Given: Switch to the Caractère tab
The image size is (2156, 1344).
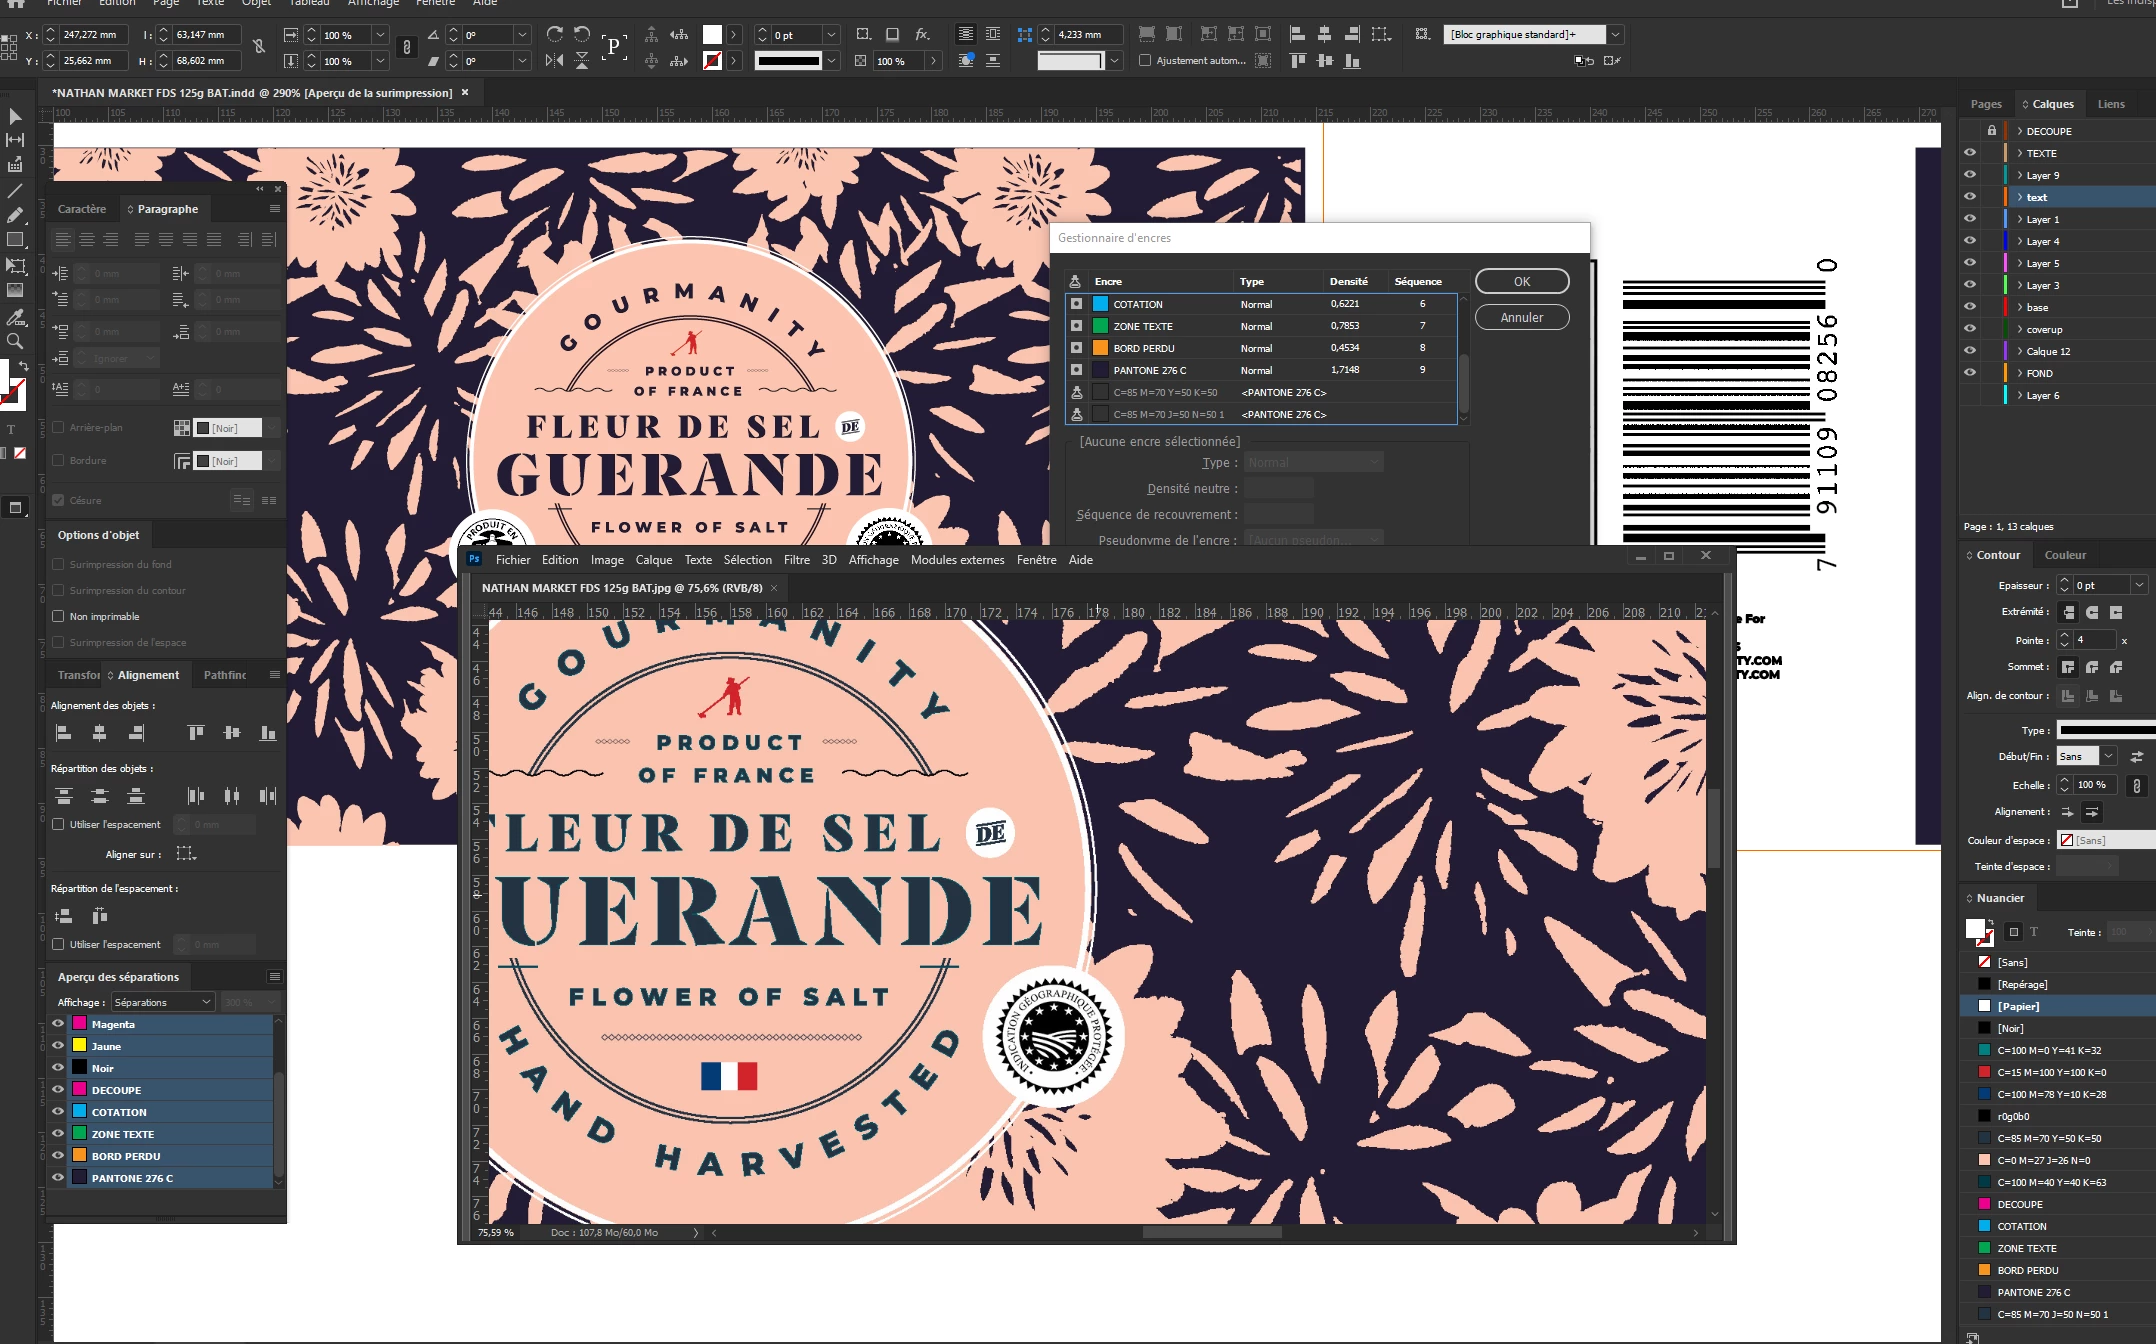Looking at the screenshot, I should 82,209.
